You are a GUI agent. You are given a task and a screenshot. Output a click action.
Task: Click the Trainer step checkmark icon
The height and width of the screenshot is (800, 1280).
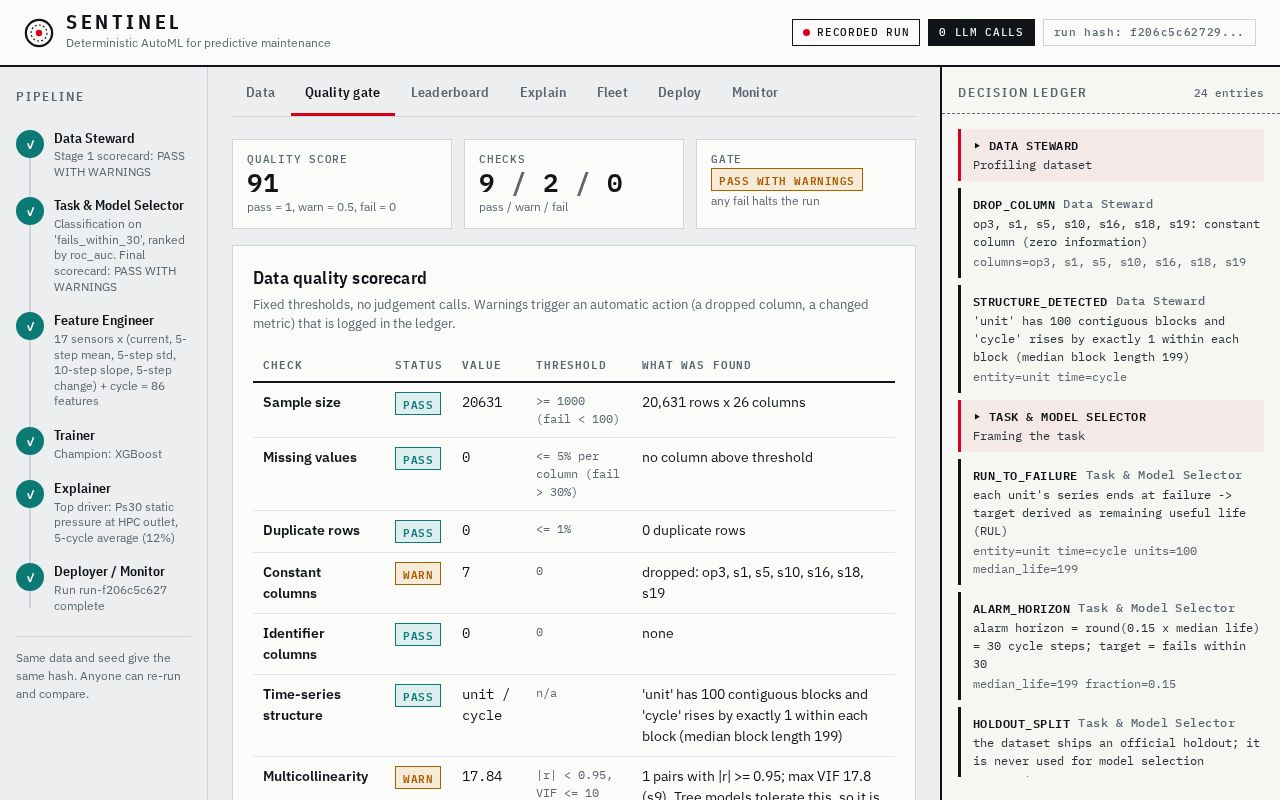click(30, 441)
